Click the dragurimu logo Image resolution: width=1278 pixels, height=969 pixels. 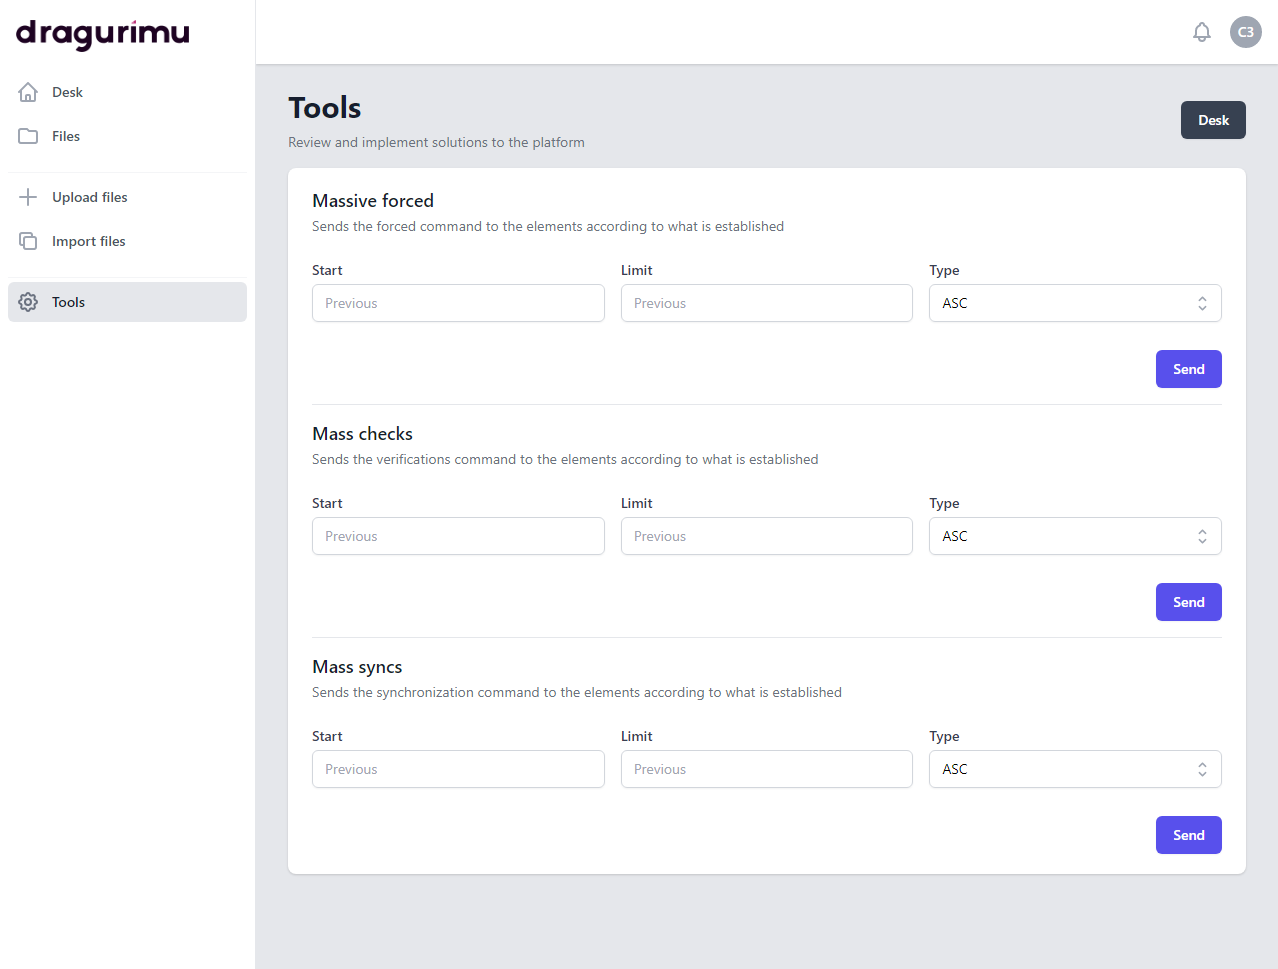[102, 33]
